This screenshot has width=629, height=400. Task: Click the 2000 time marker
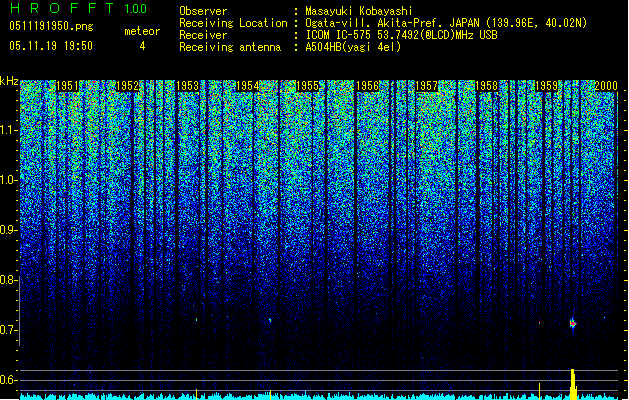[x=606, y=86]
